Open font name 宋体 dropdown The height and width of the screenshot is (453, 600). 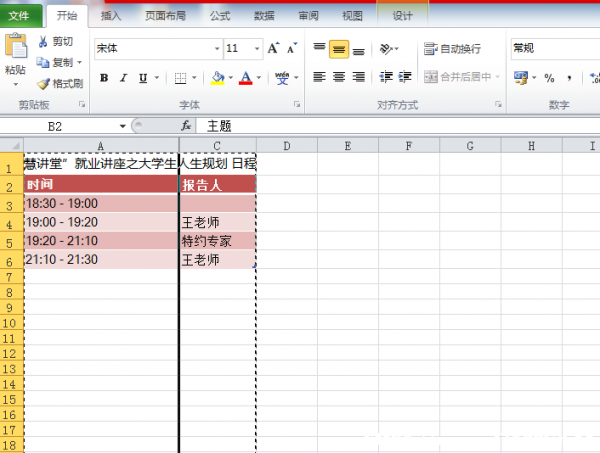[217, 49]
